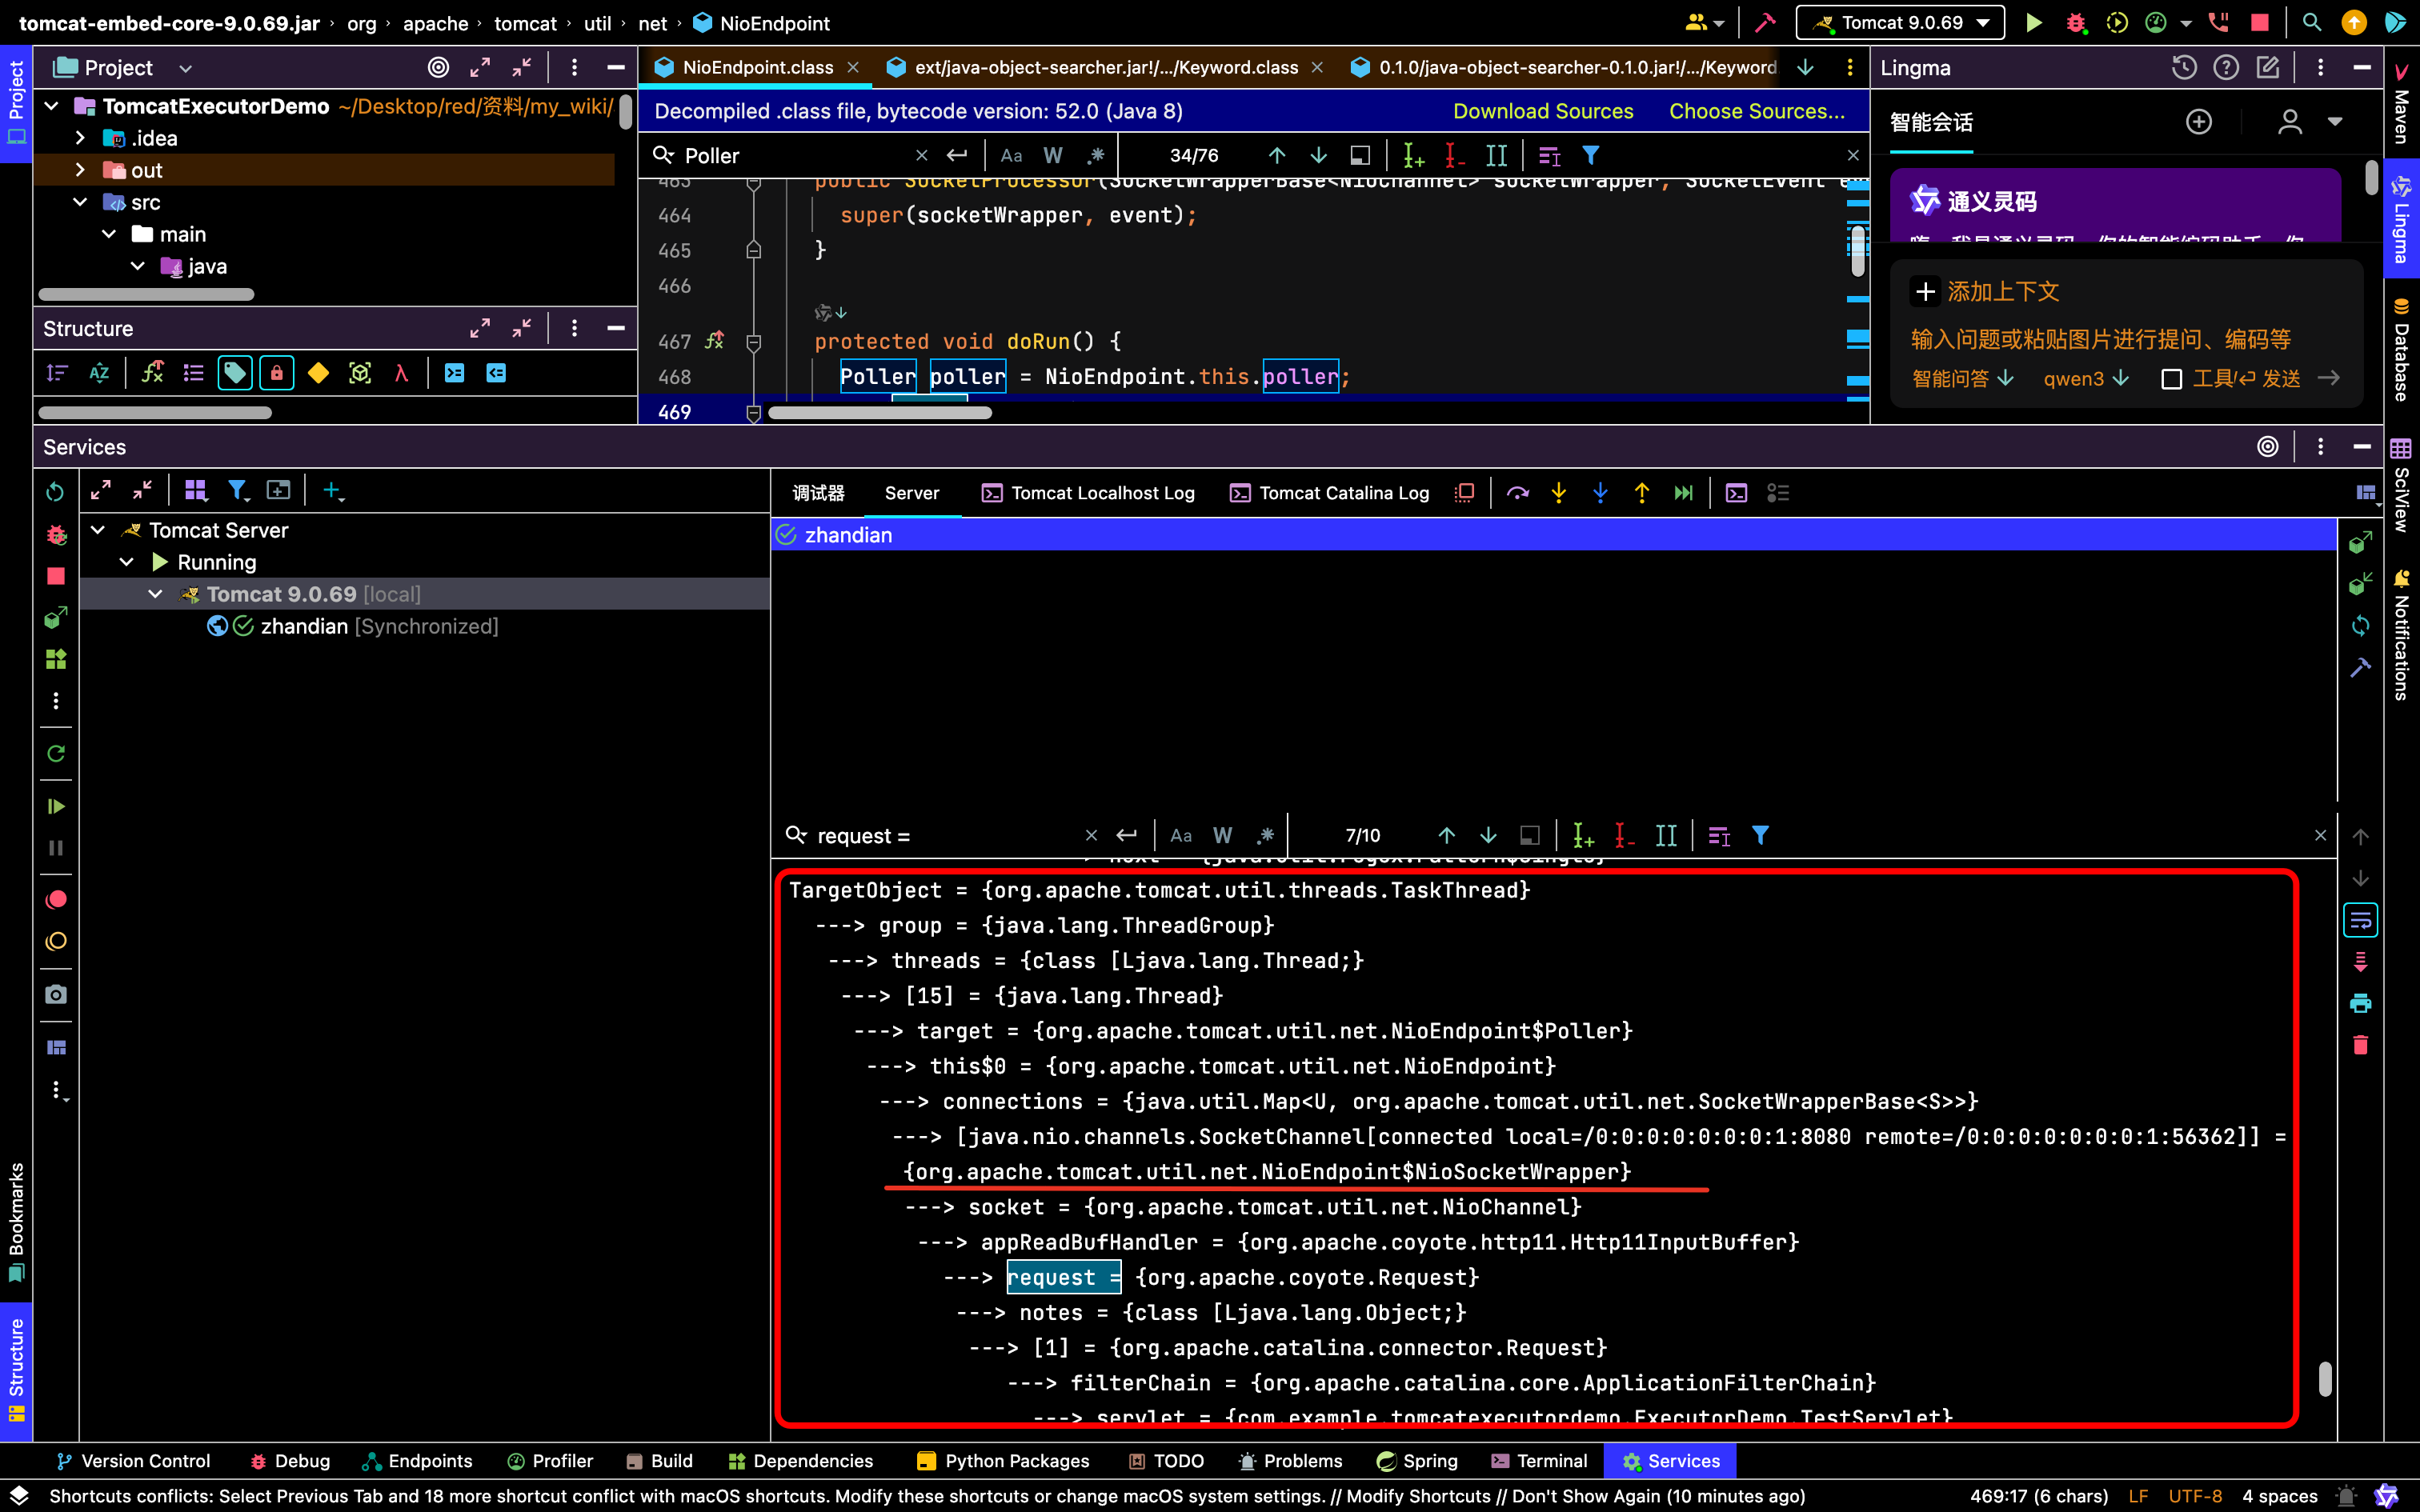This screenshot has width=2420, height=1512.
Task: Toggle Words option in console search
Action: click(x=1223, y=835)
